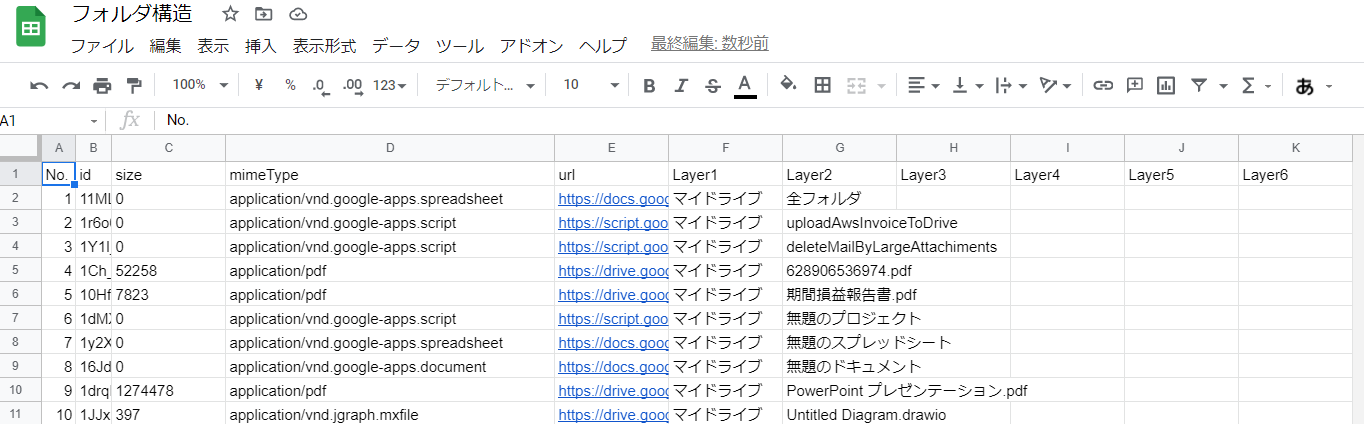Open the 編集 menu
The height and width of the screenshot is (424, 1364).
pos(165,45)
